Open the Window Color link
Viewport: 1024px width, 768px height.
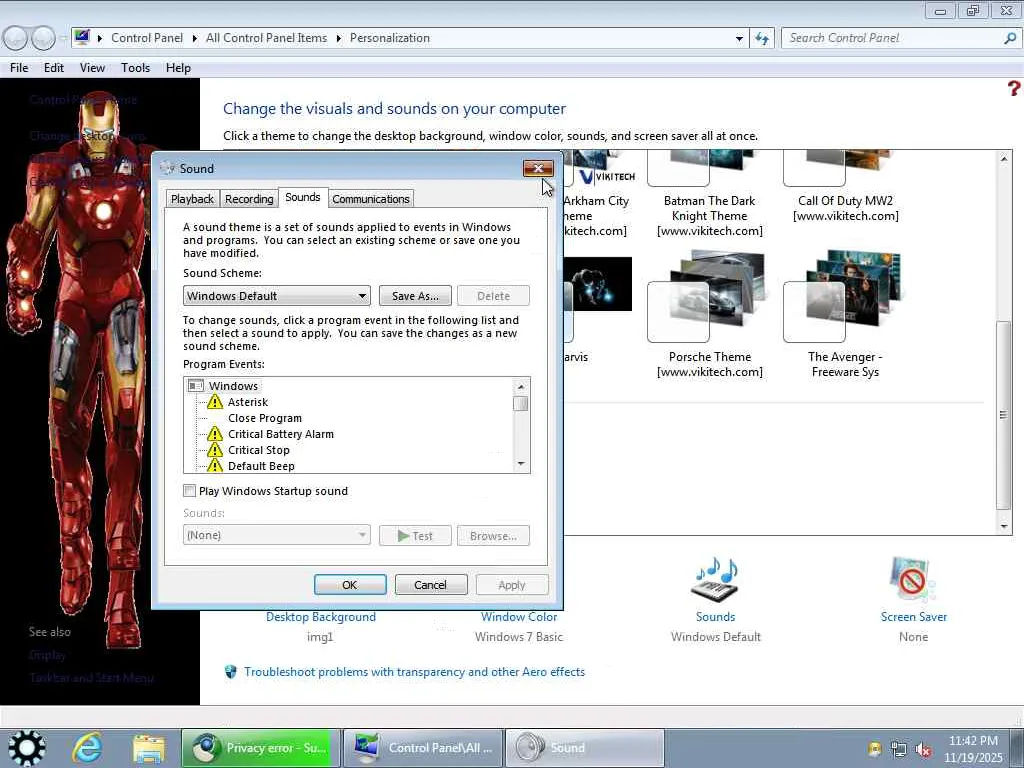[x=519, y=616]
